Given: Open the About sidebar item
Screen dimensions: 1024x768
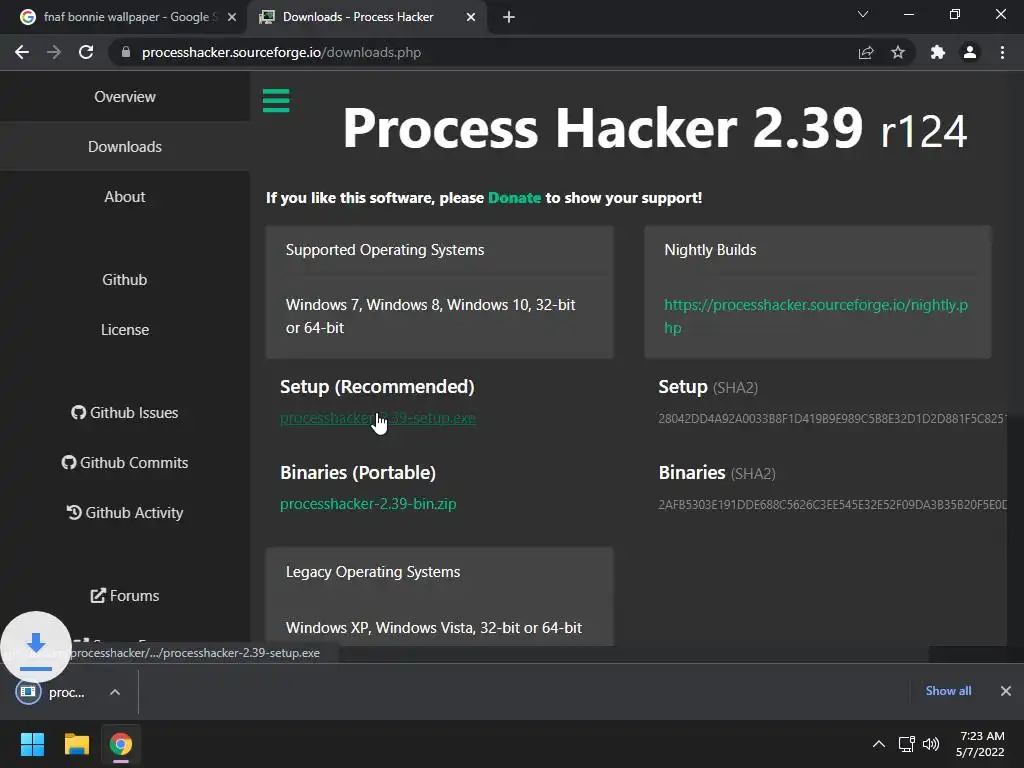Looking at the screenshot, I should pos(125,197).
